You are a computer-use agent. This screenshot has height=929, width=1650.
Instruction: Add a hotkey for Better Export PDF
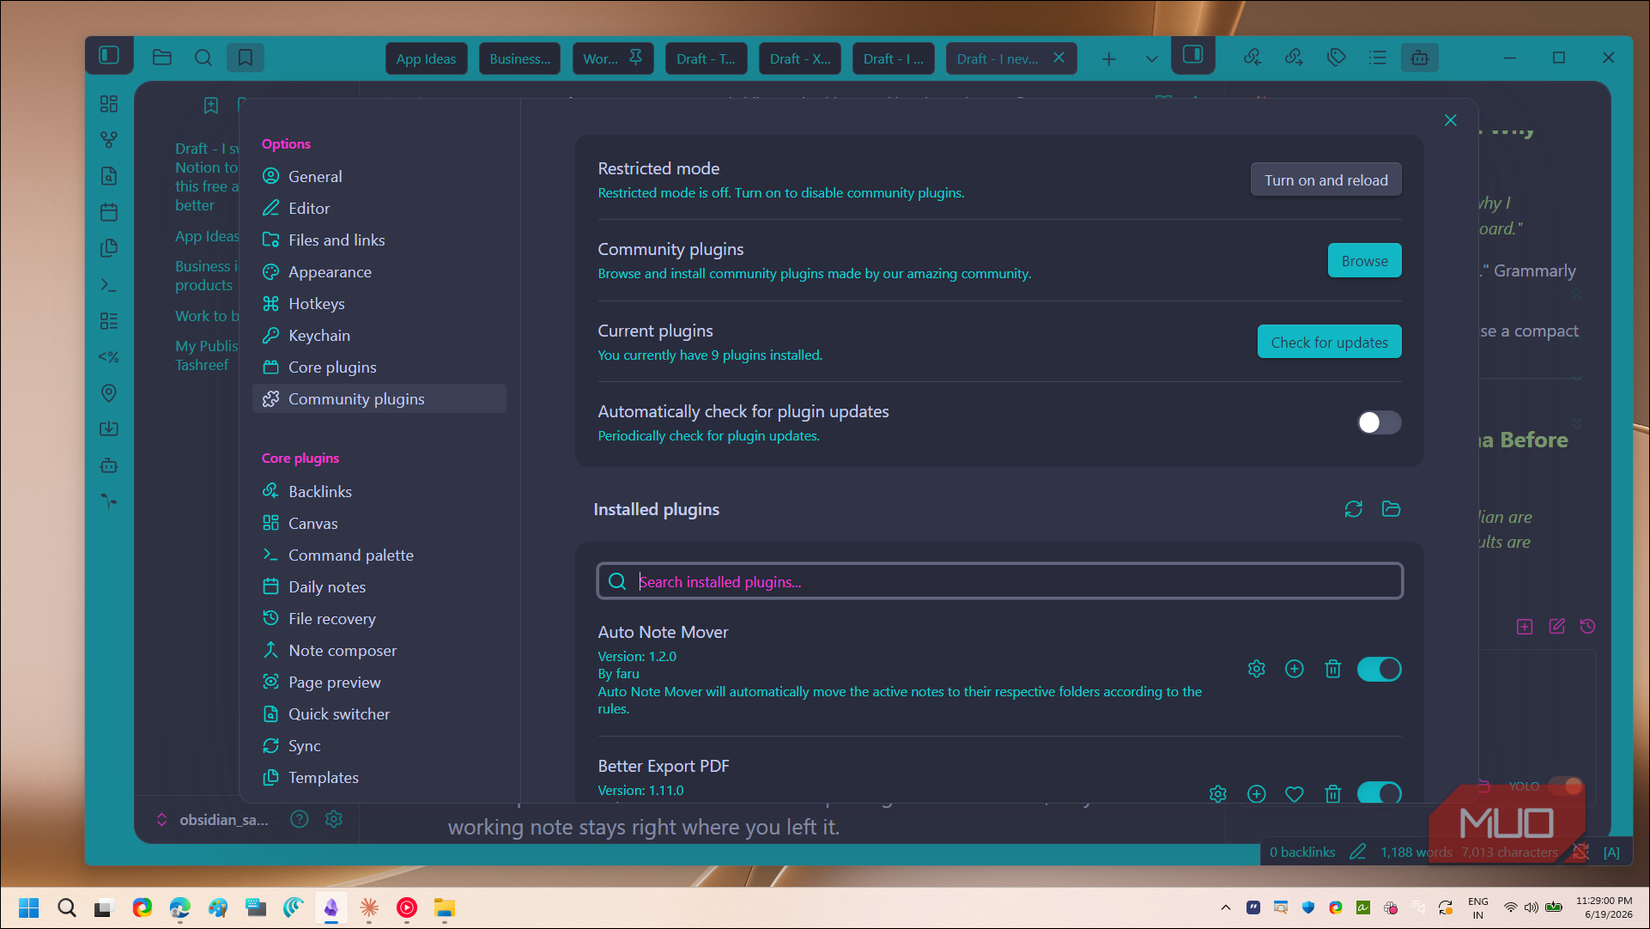coord(1257,794)
